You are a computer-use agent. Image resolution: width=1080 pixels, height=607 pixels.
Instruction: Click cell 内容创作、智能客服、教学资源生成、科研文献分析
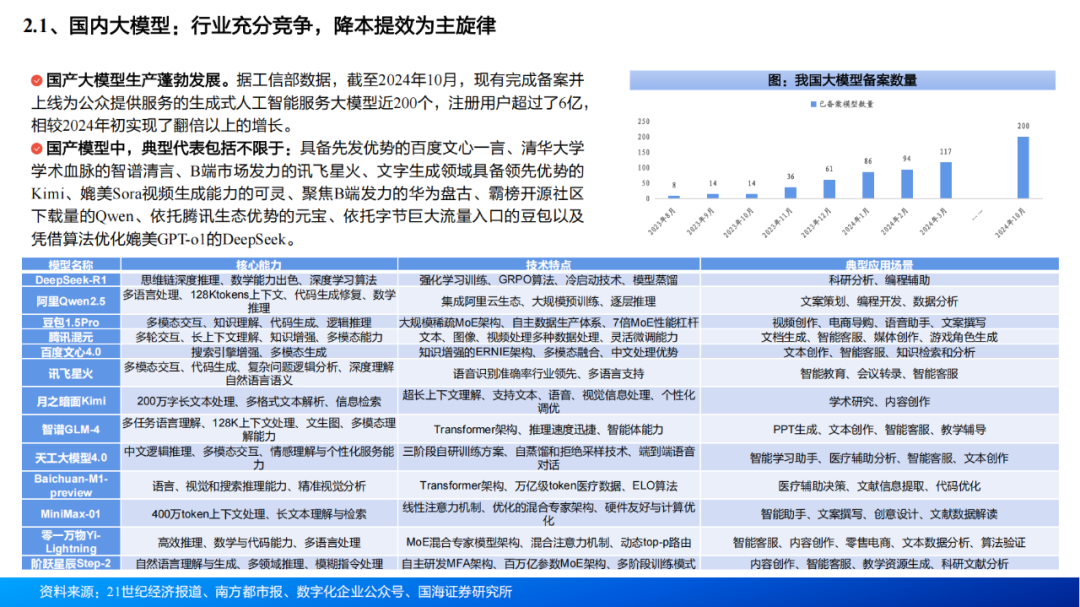click(x=880, y=564)
